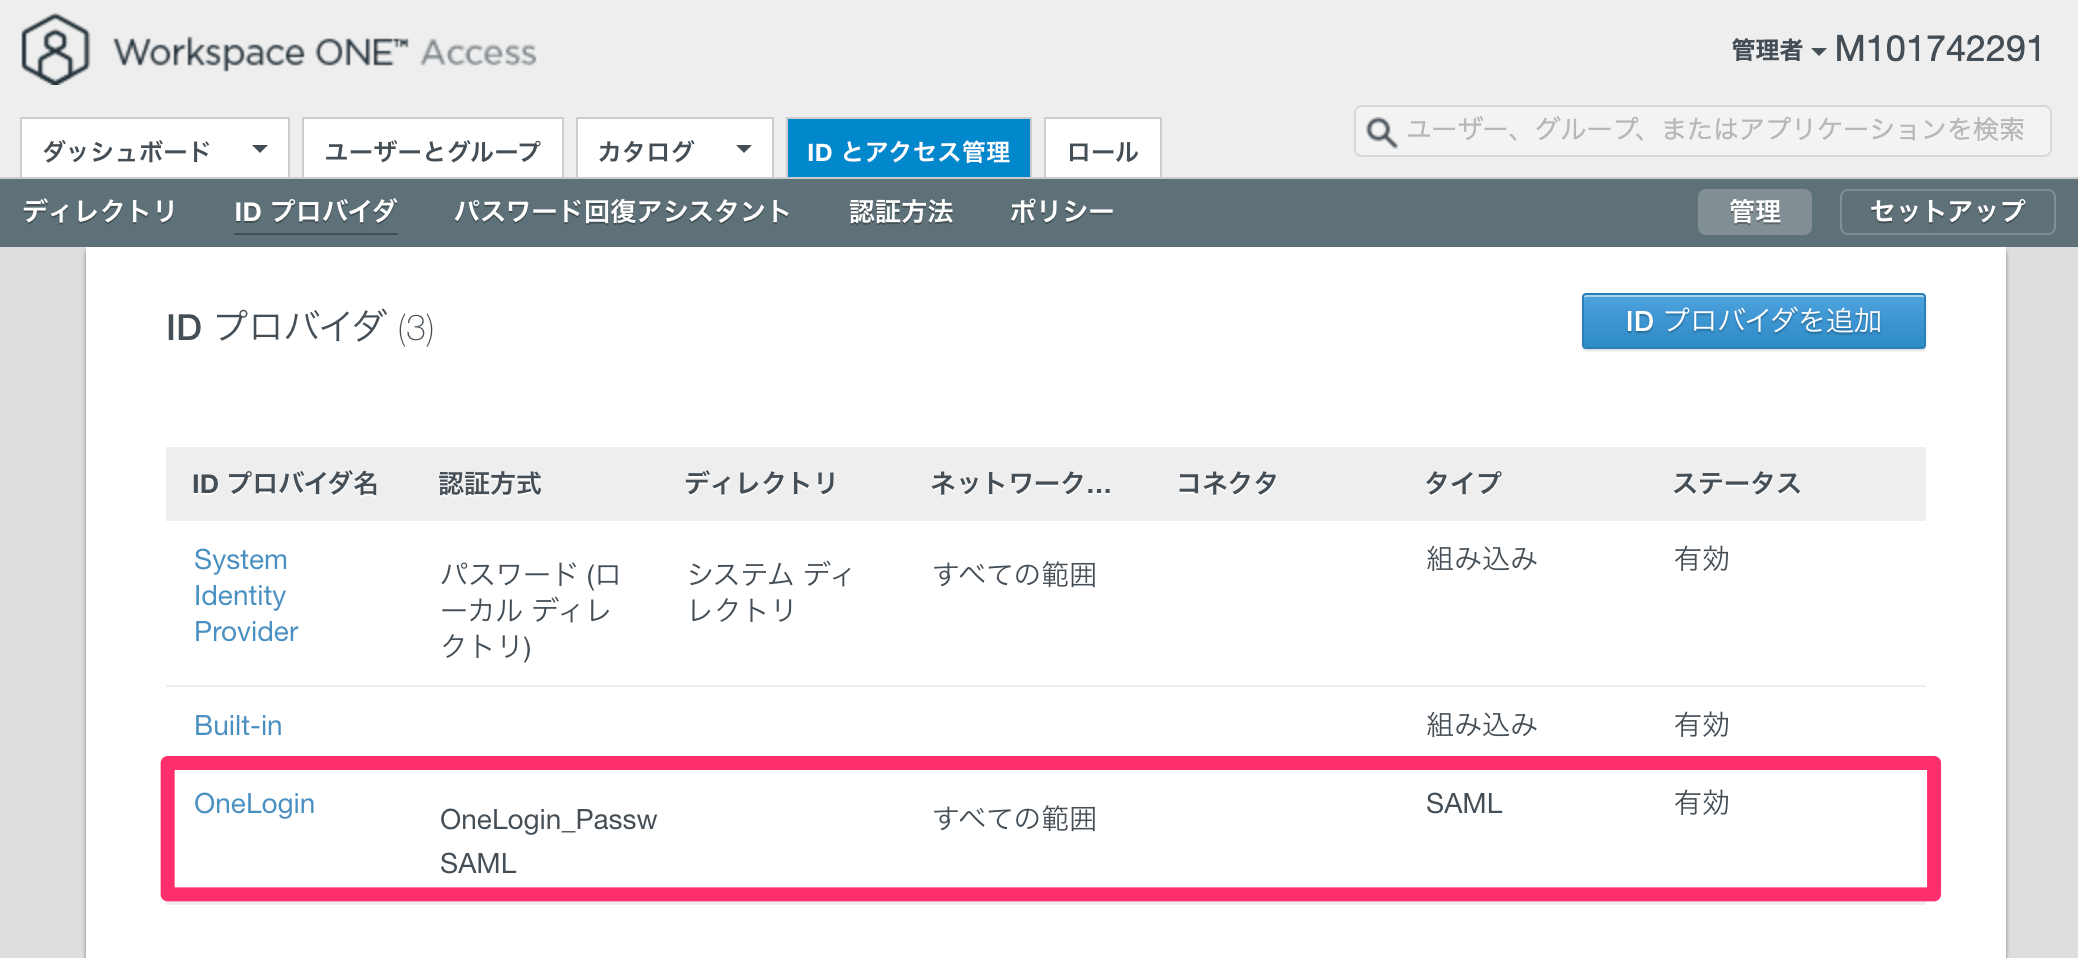The image size is (2078, 958).
Task: Click 組み込み type in Built-in row
Action: point(1481,724)
